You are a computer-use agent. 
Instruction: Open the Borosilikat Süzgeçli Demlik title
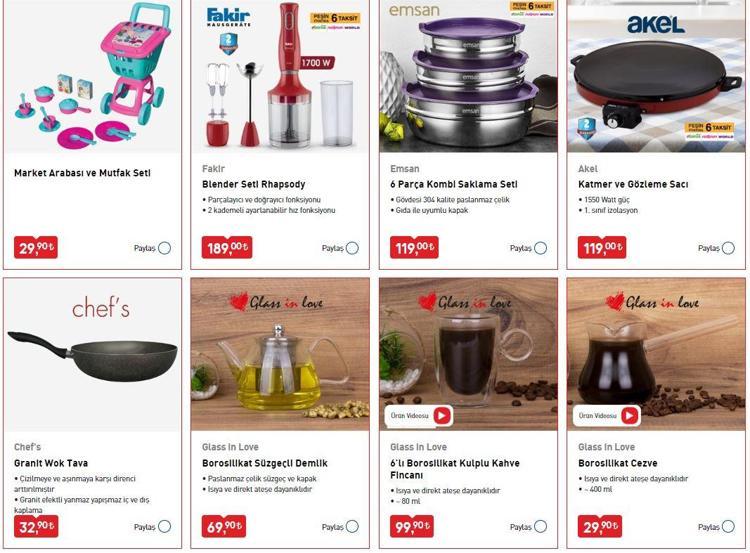265,463
